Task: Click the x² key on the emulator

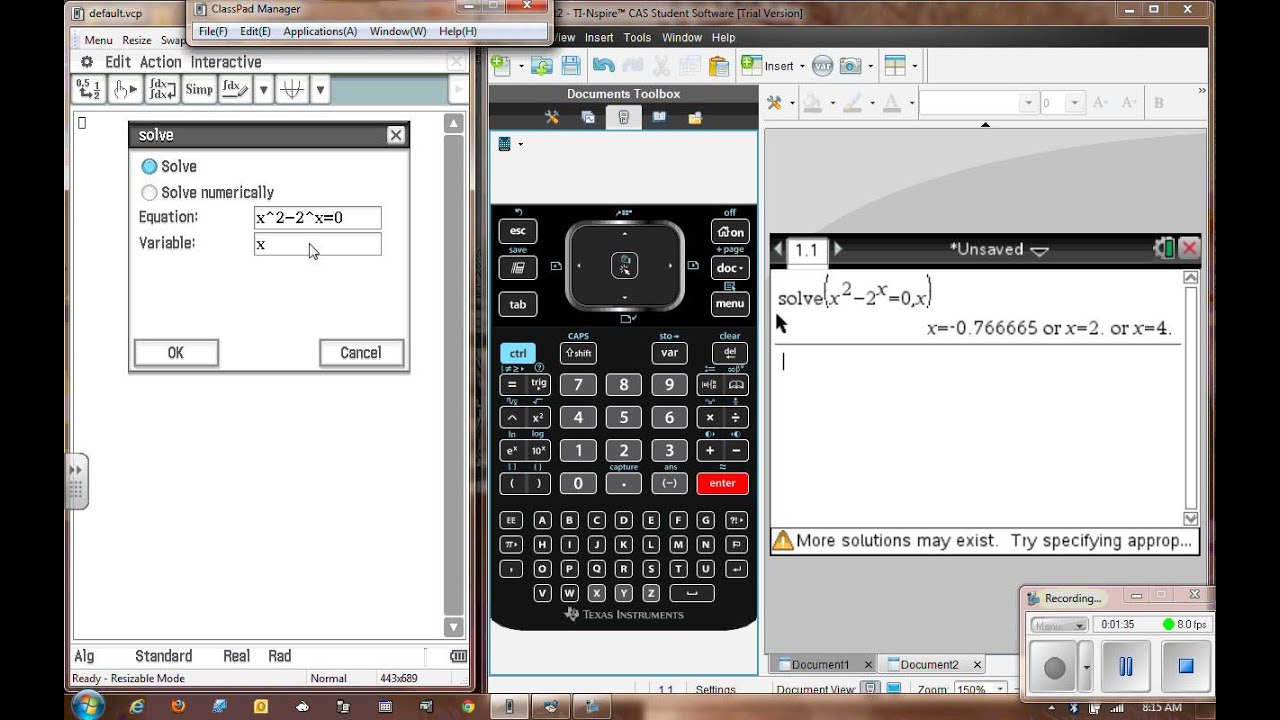Action: pyautogui.click(x=538, y=418)
